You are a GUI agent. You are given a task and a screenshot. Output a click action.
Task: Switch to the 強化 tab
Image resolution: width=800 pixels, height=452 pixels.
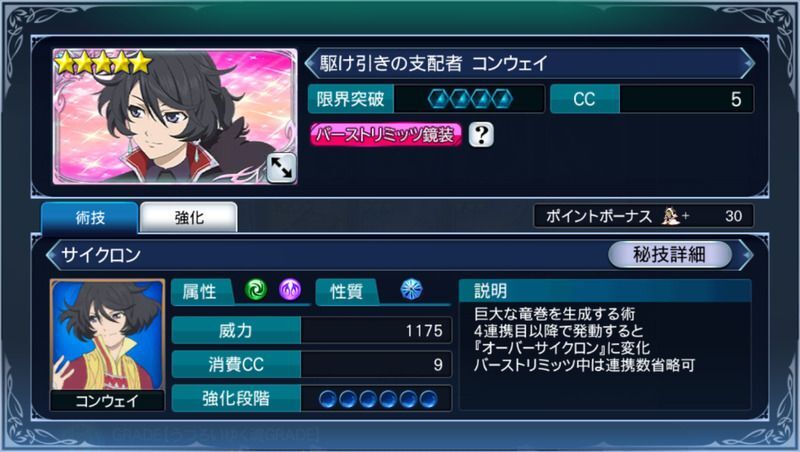(x=189, y=218)
